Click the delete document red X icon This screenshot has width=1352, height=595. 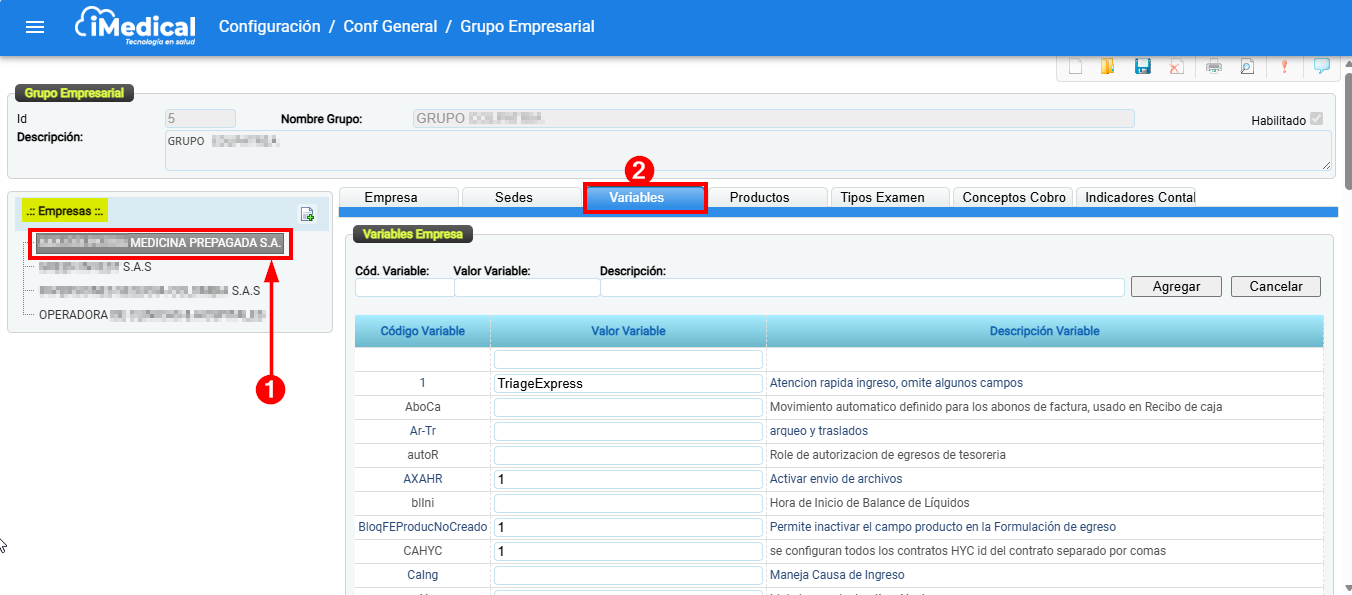[1177, 67]
